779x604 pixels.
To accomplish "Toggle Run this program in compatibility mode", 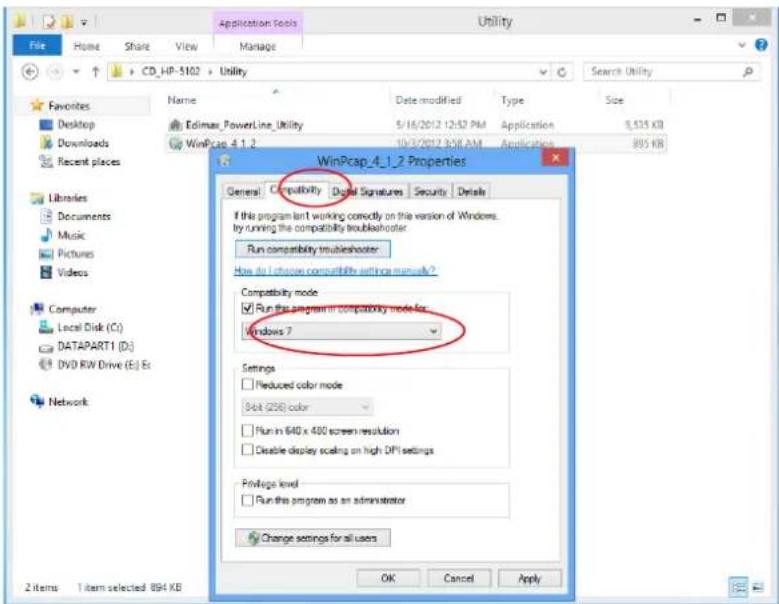I will 247,308.
